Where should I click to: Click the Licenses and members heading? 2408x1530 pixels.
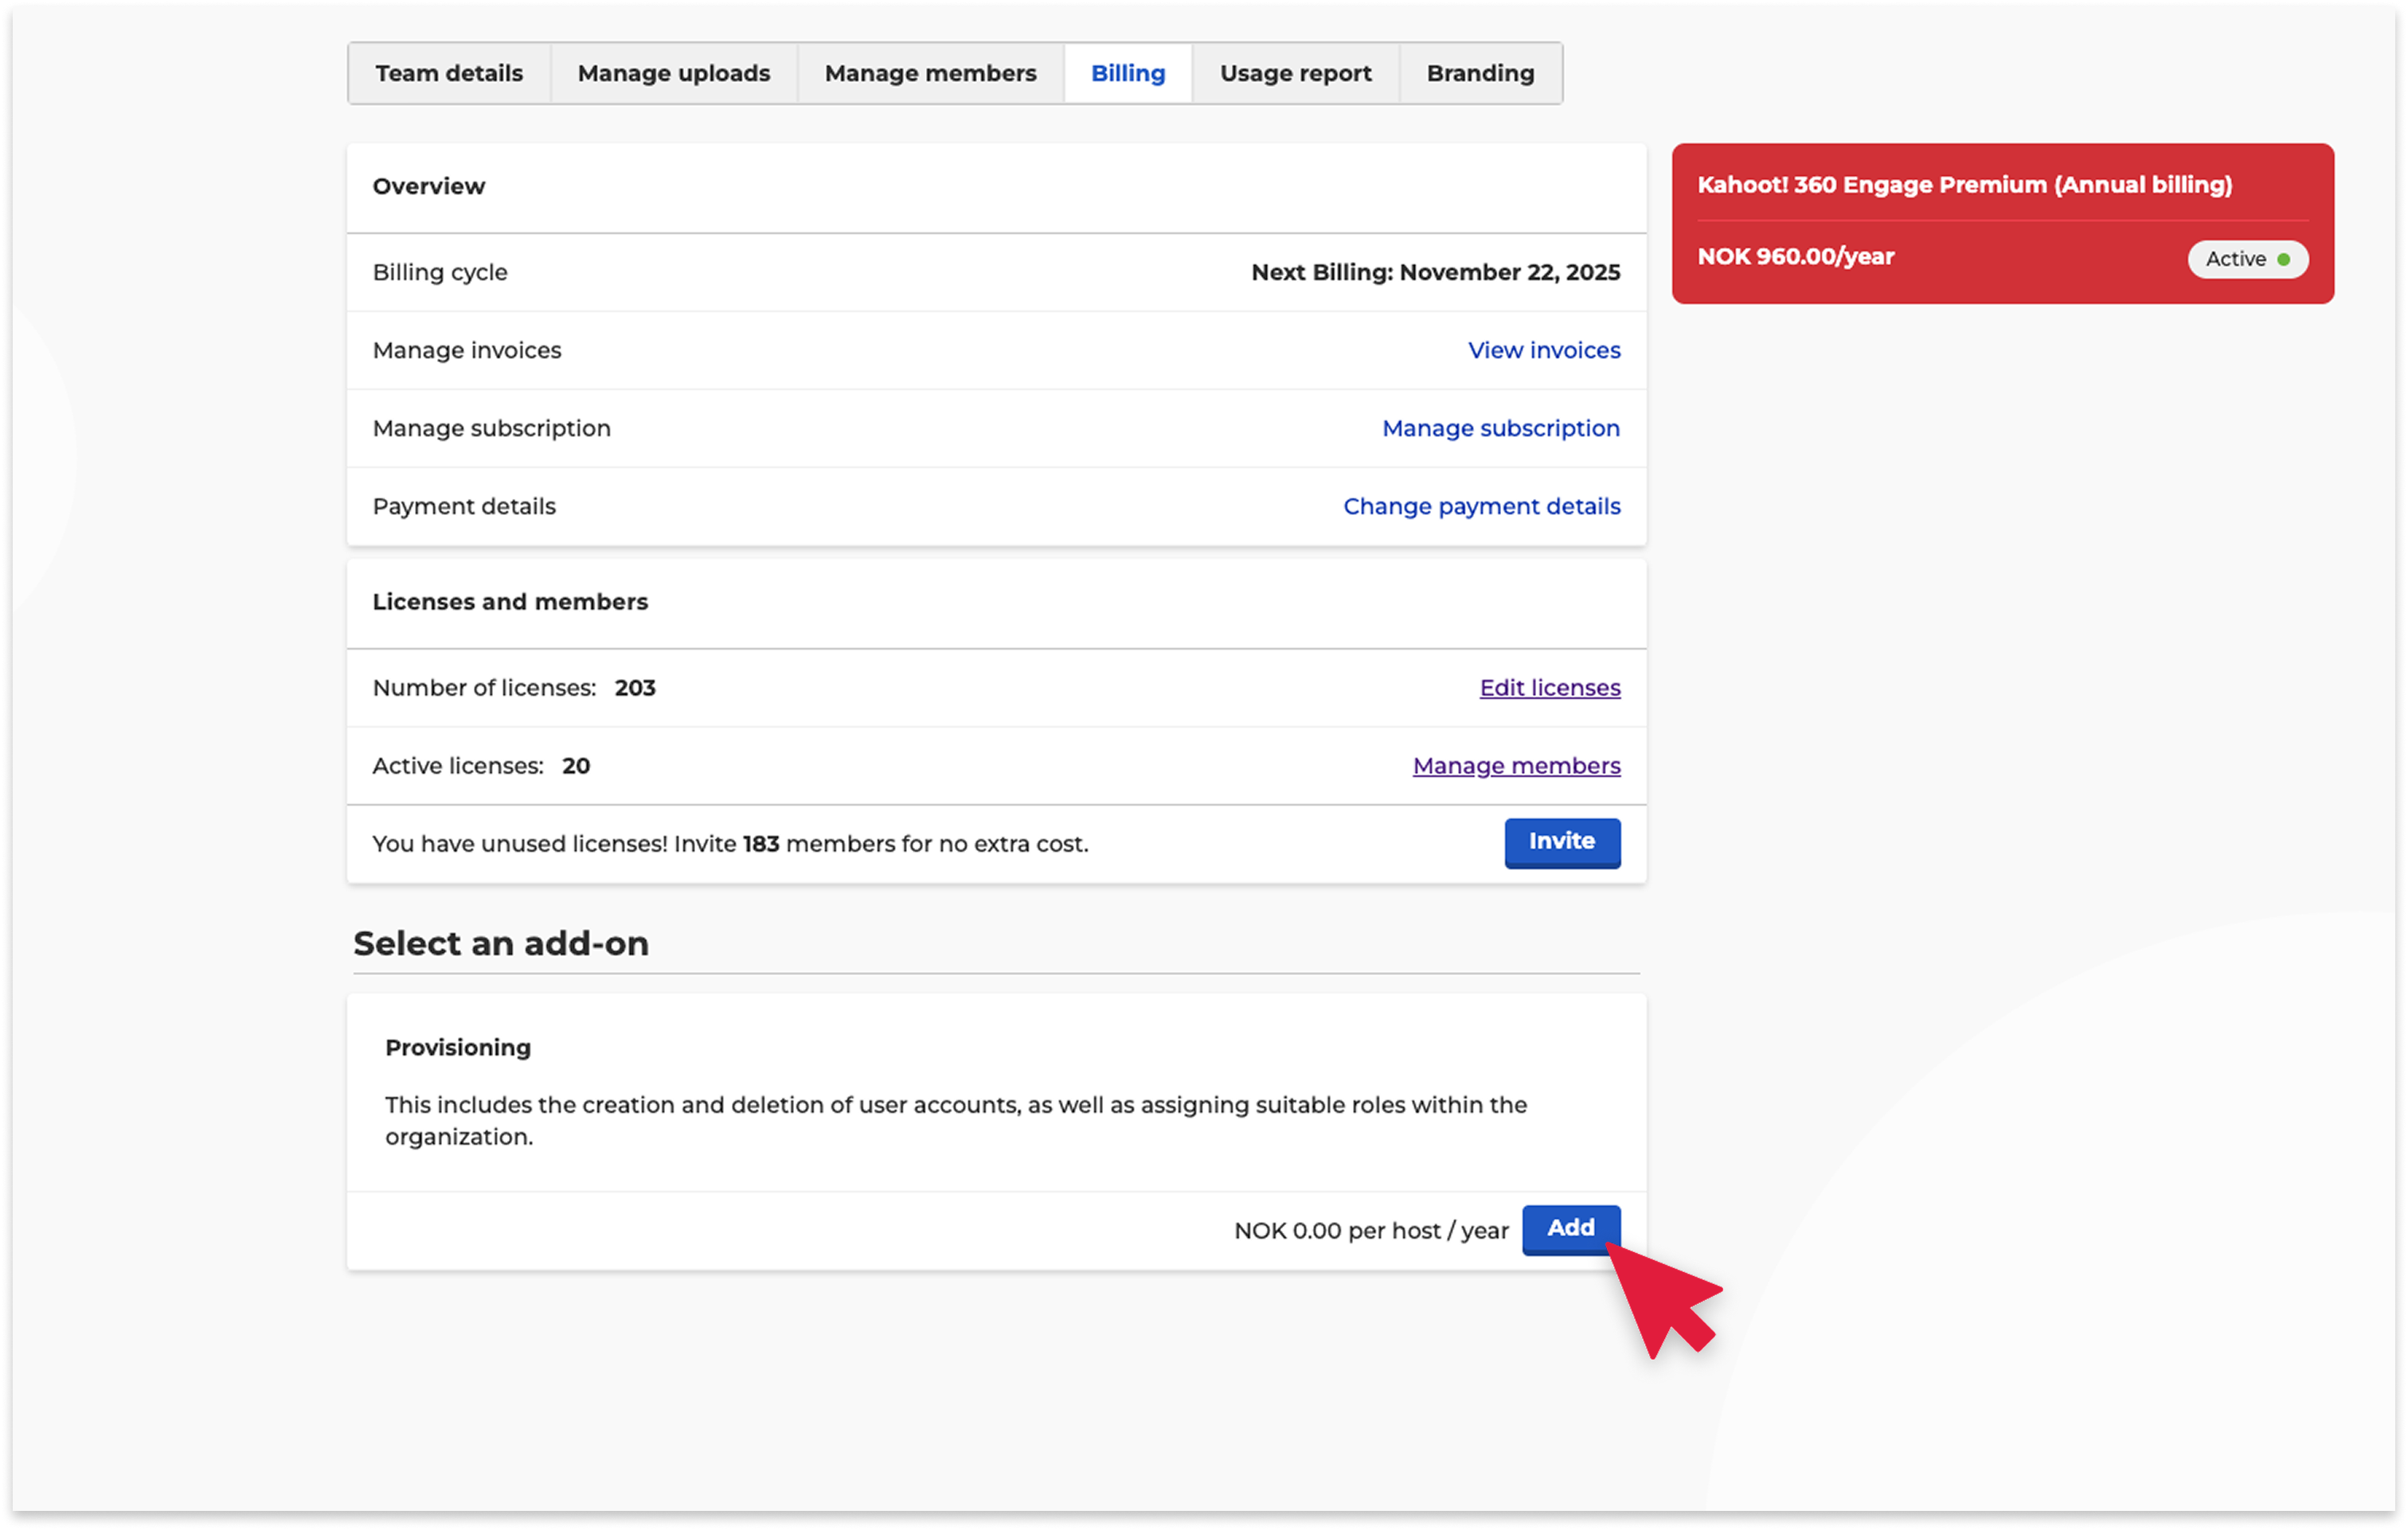point(510,602)
